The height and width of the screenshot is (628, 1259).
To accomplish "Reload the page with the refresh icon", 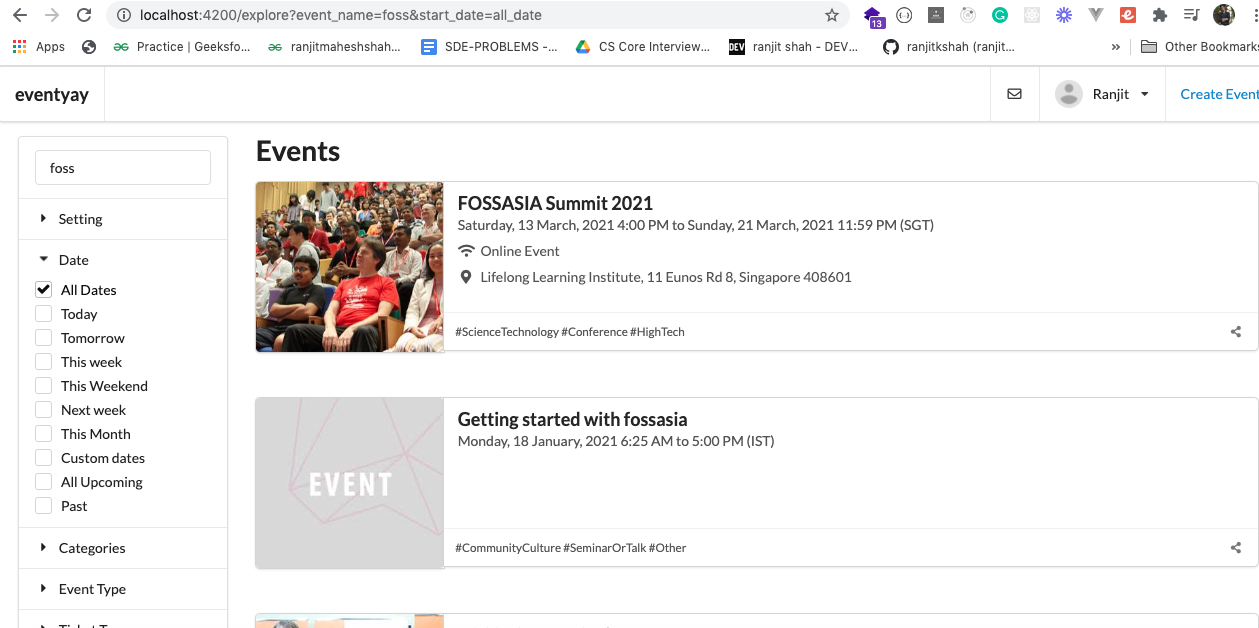I will (84, 15).
